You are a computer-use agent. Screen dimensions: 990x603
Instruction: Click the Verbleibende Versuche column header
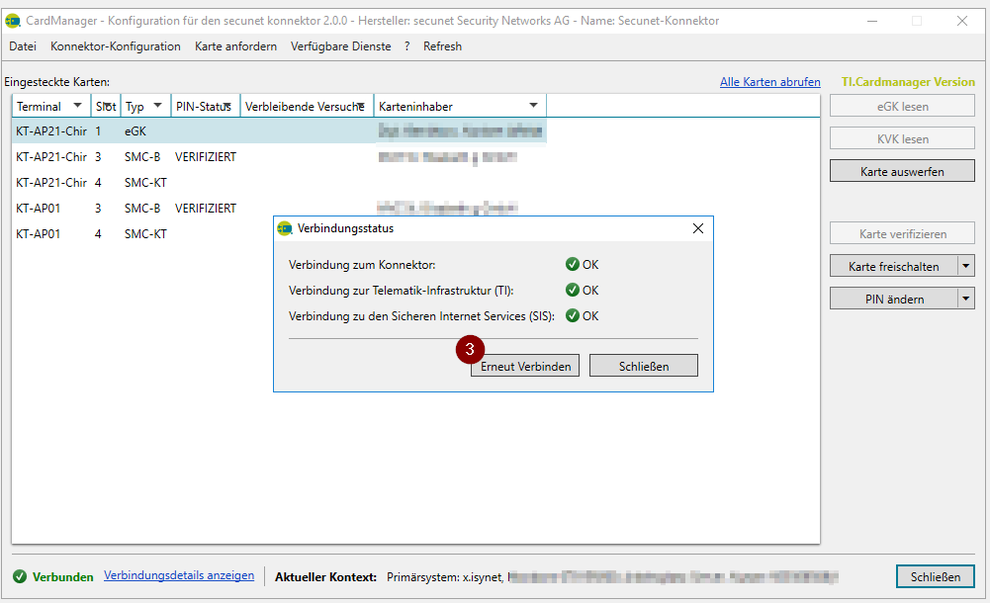point(307,106)
